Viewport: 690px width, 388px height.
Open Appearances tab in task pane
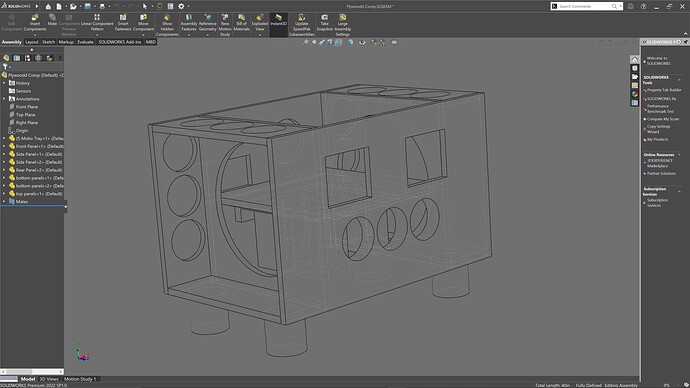tap(635, 94)
